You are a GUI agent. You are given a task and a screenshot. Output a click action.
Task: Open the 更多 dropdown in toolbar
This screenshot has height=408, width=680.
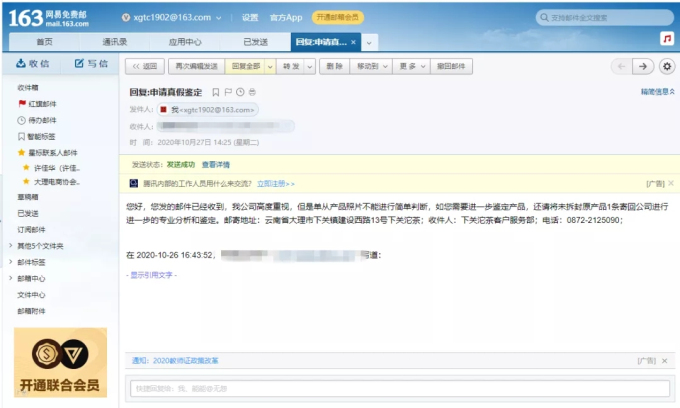click(407, 66)
